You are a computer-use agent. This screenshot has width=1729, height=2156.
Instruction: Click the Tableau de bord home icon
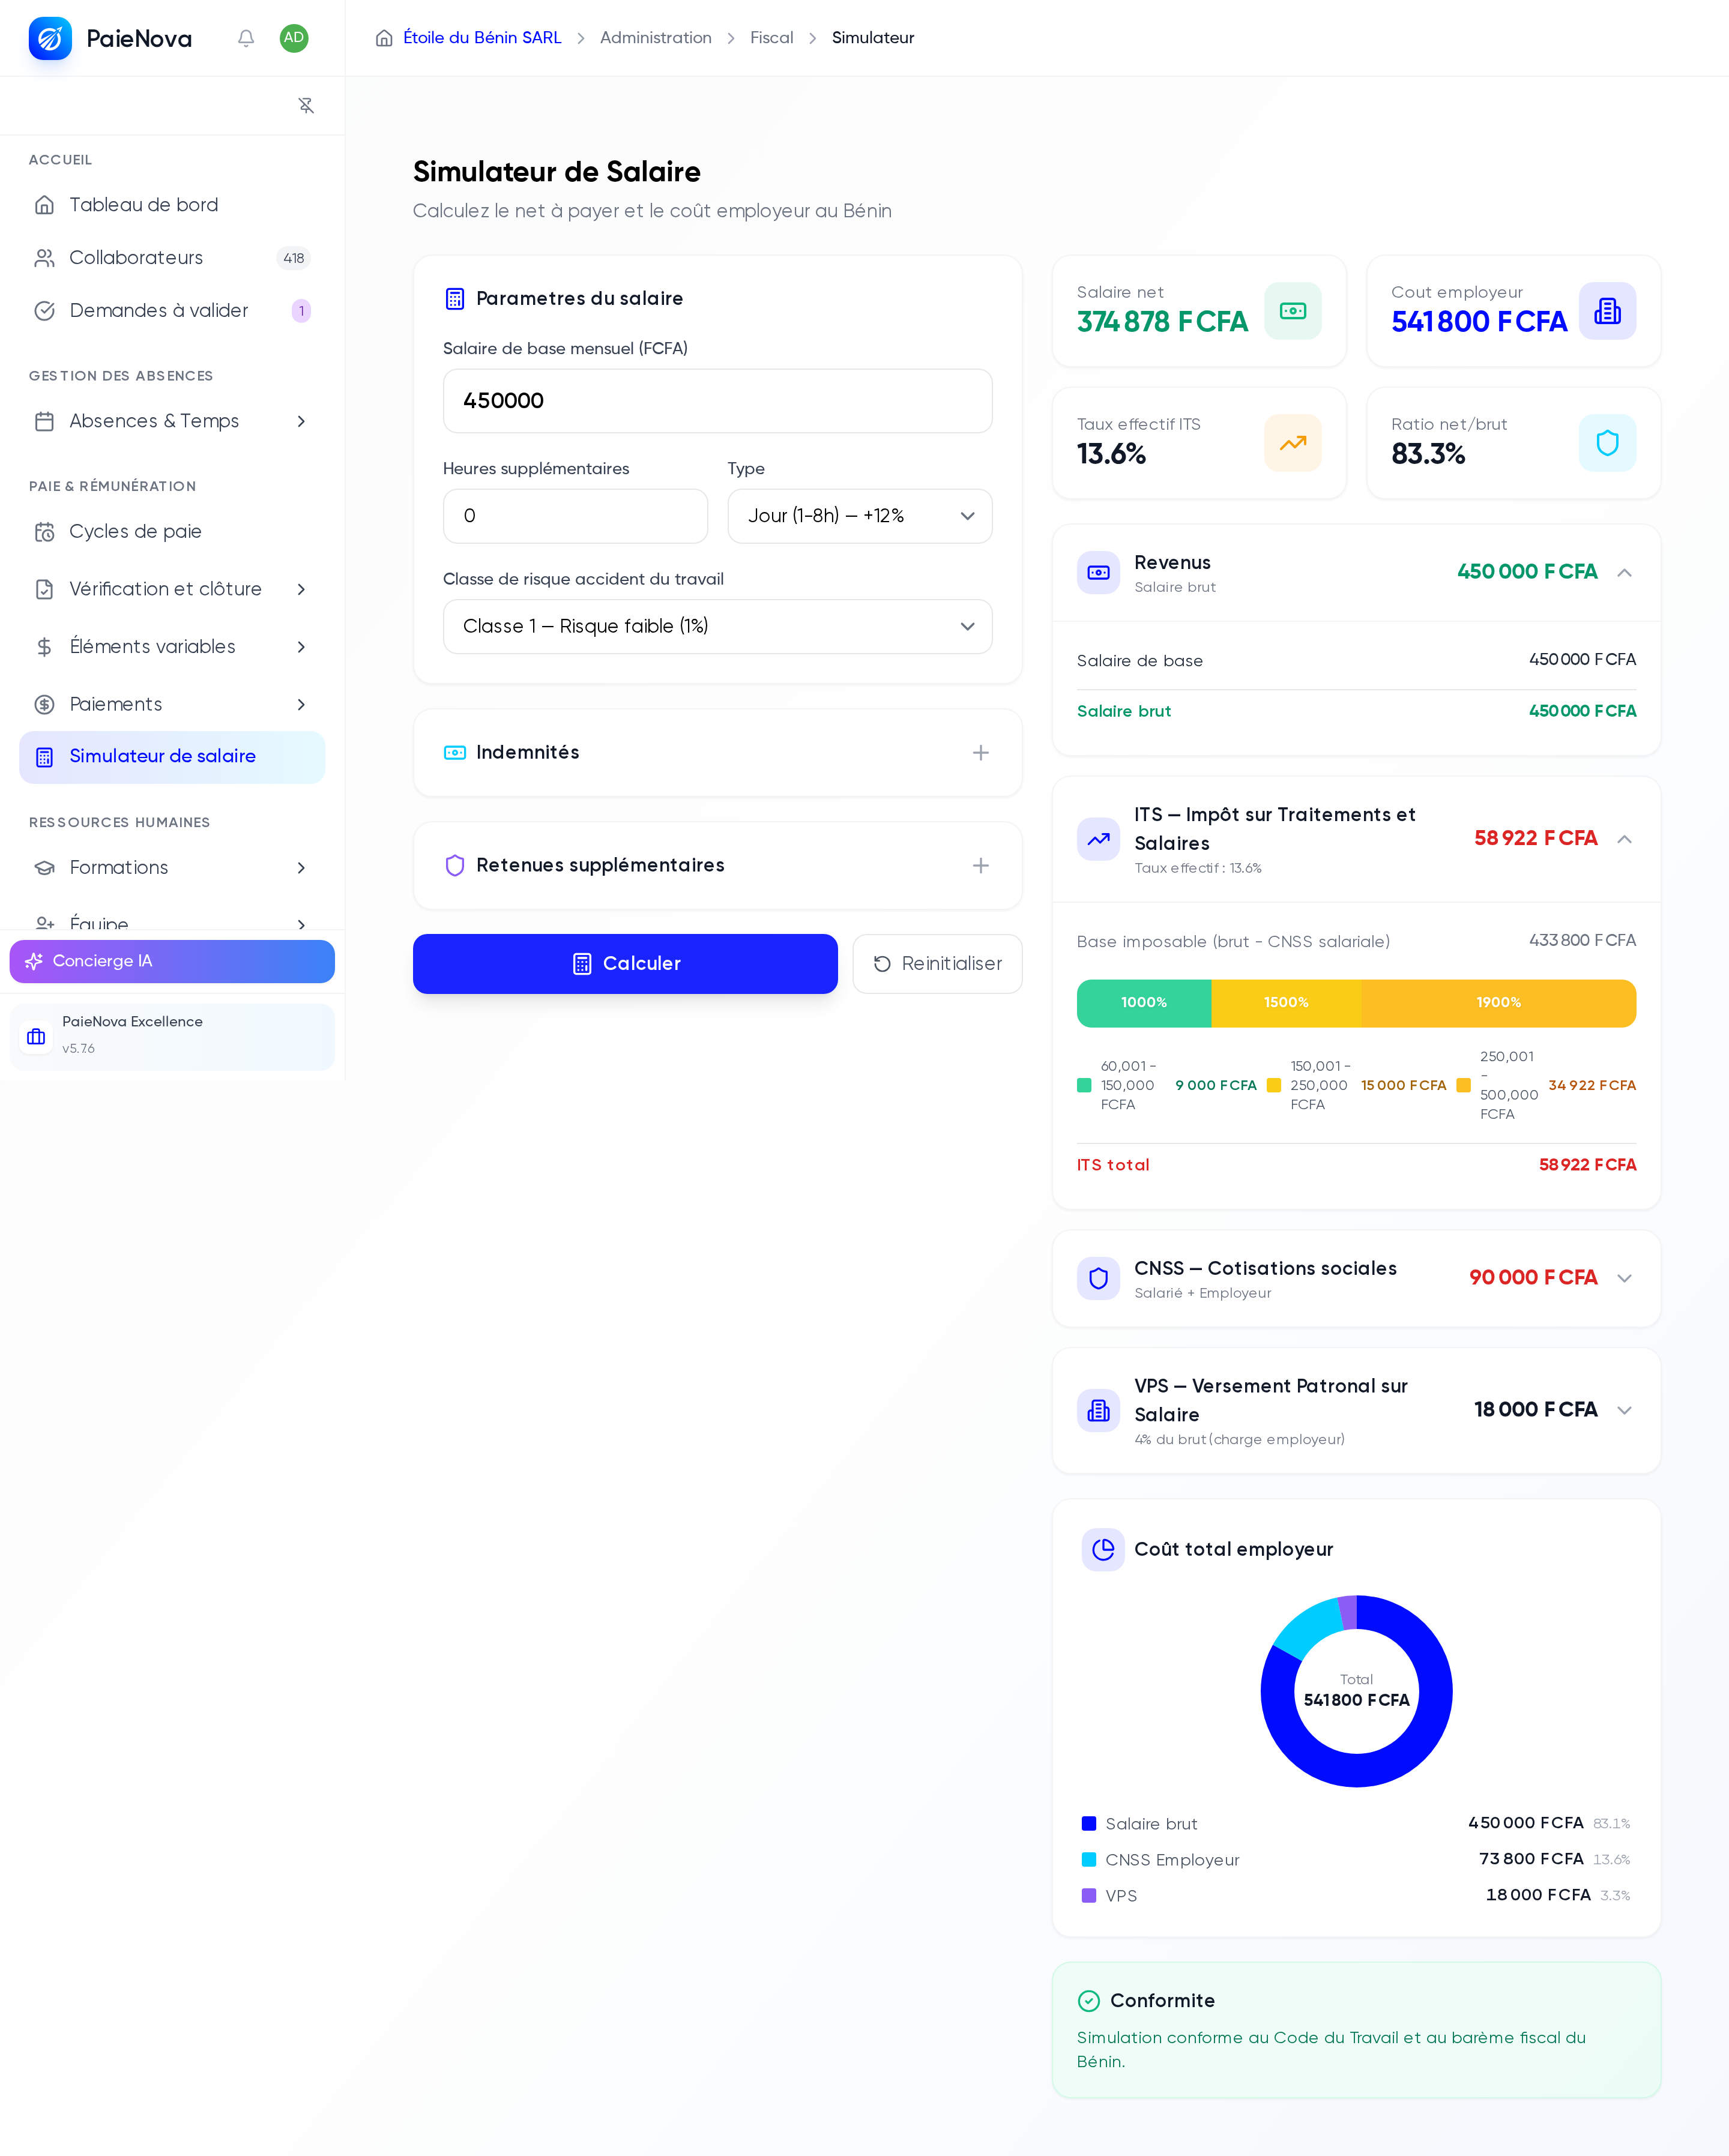coord(44,205)
